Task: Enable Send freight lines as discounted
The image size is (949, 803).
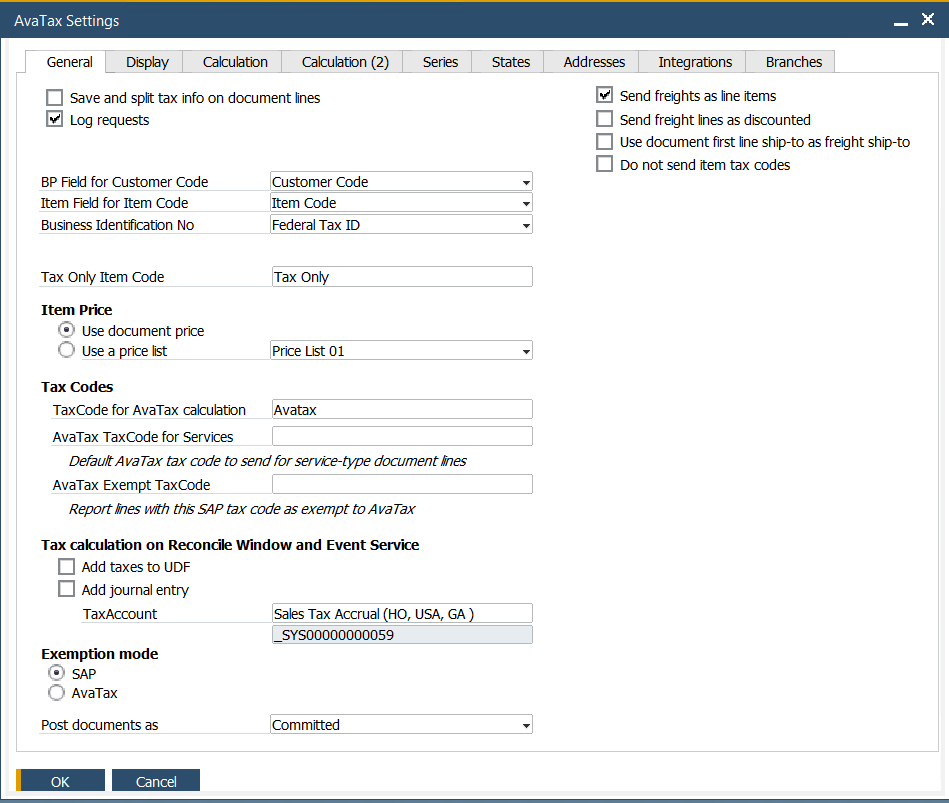Action: tap(605, 119)
